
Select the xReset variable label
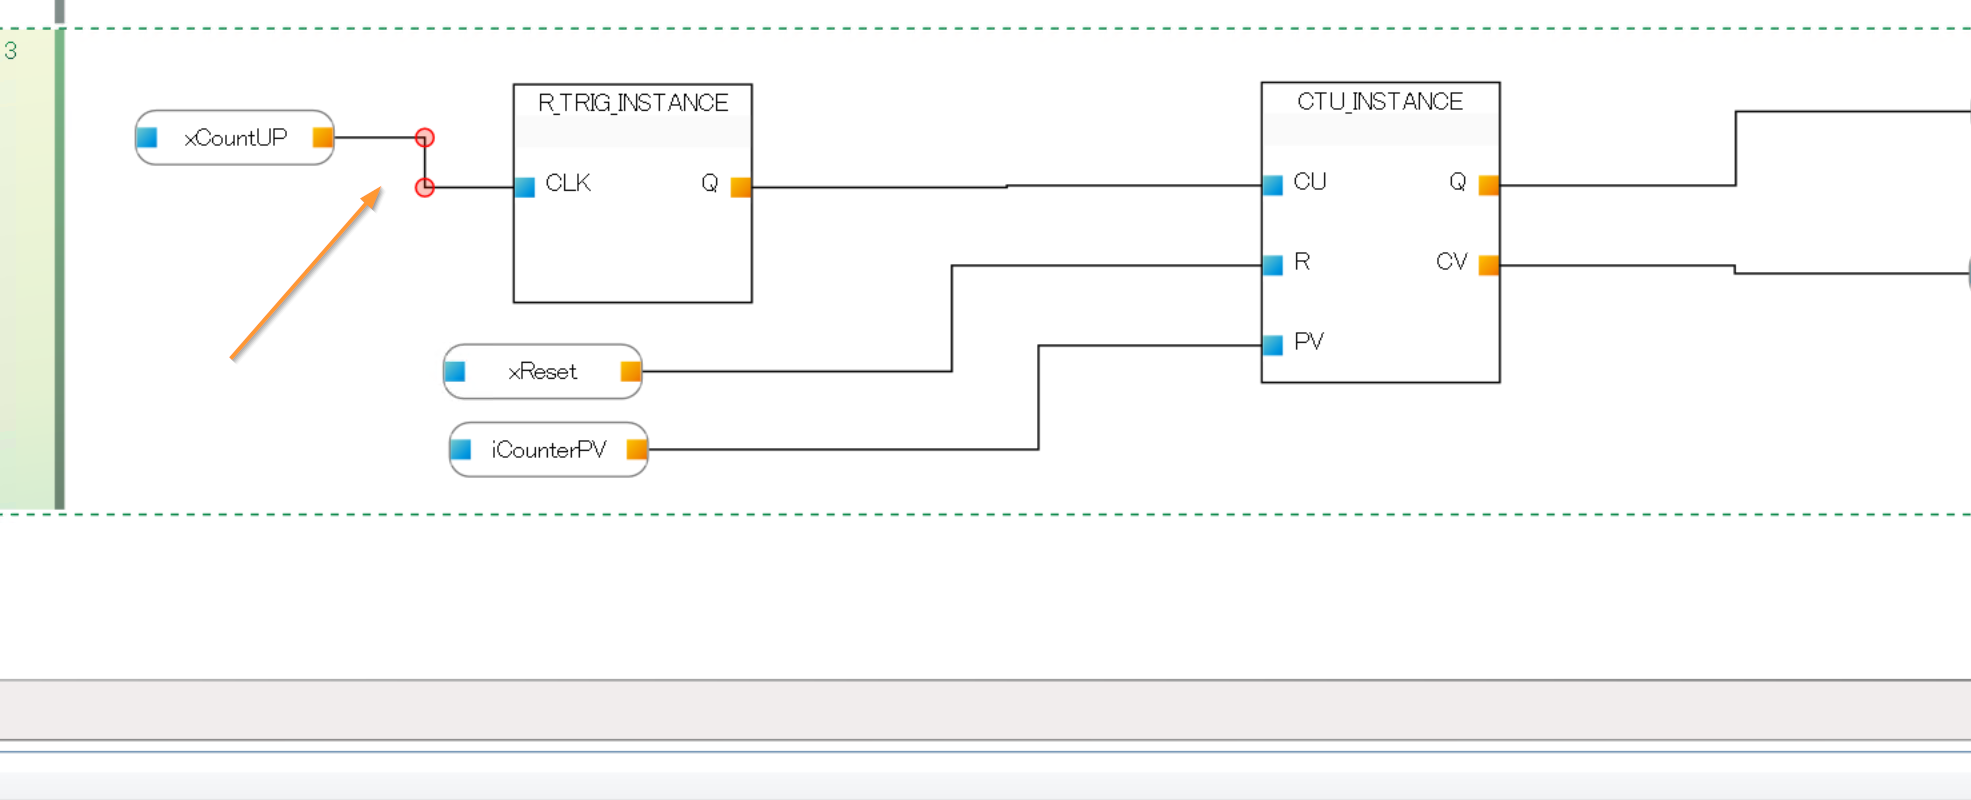[542, 372]
